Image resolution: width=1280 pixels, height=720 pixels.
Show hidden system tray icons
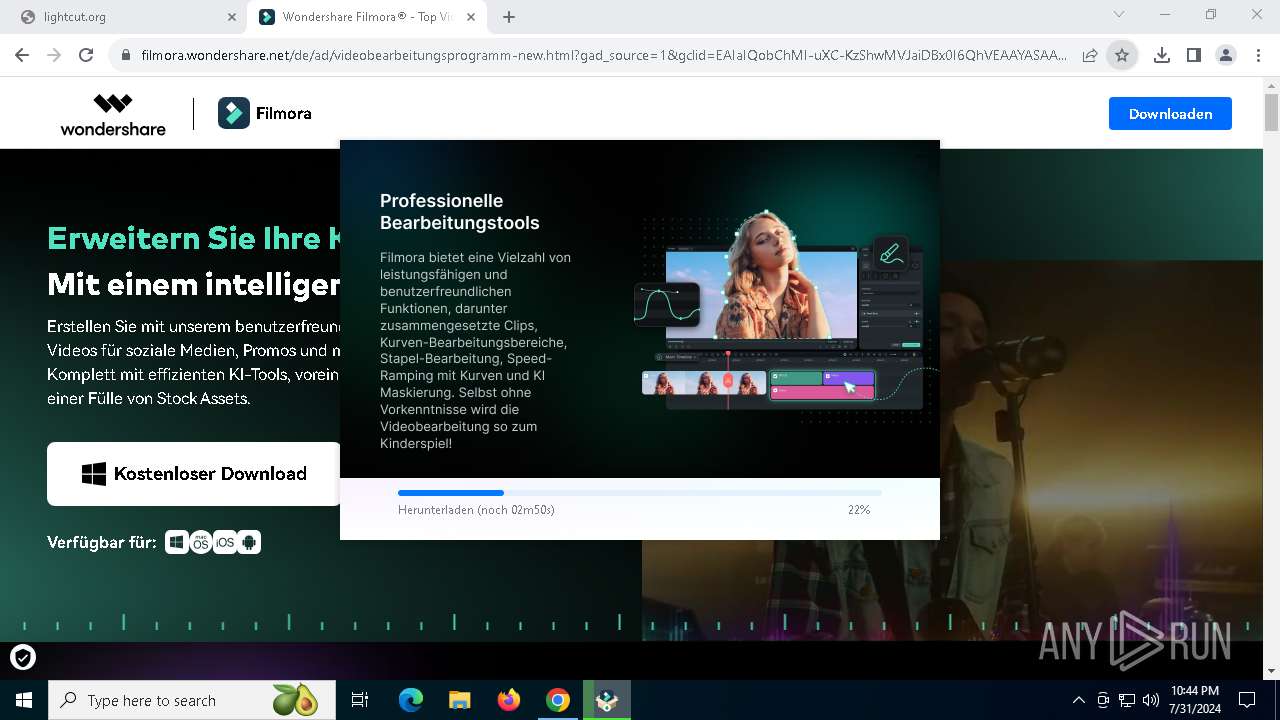1078,700
